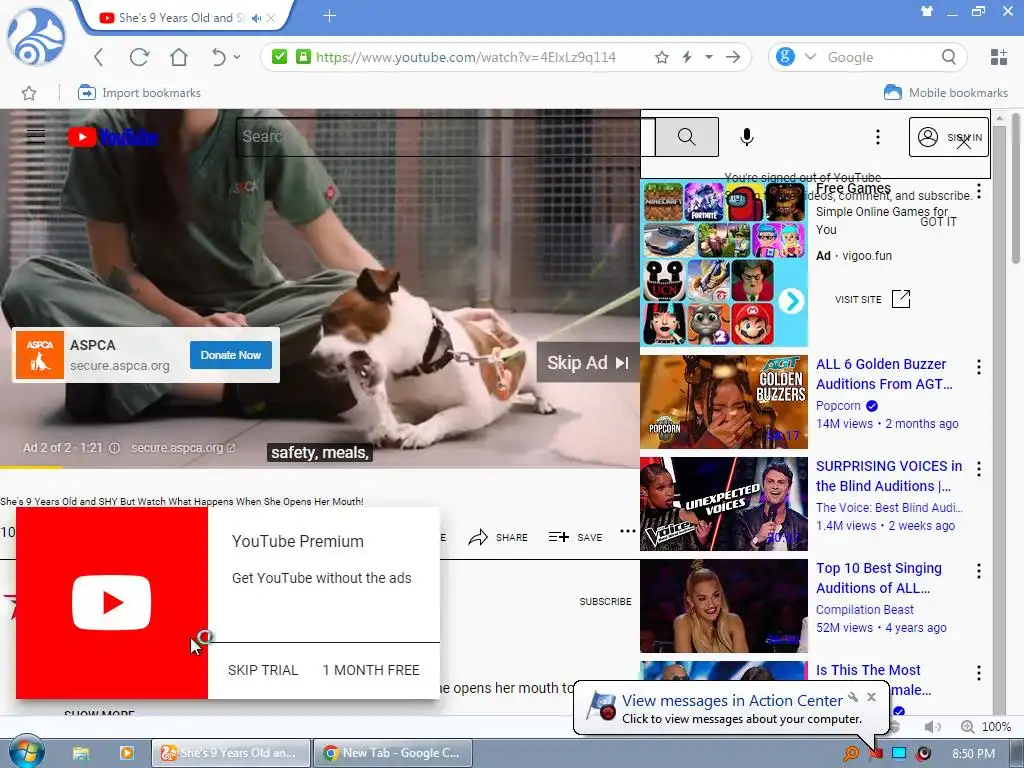
Task: Click the green security check shield icon
Action: pyautogui.click(x=280, y=57)
